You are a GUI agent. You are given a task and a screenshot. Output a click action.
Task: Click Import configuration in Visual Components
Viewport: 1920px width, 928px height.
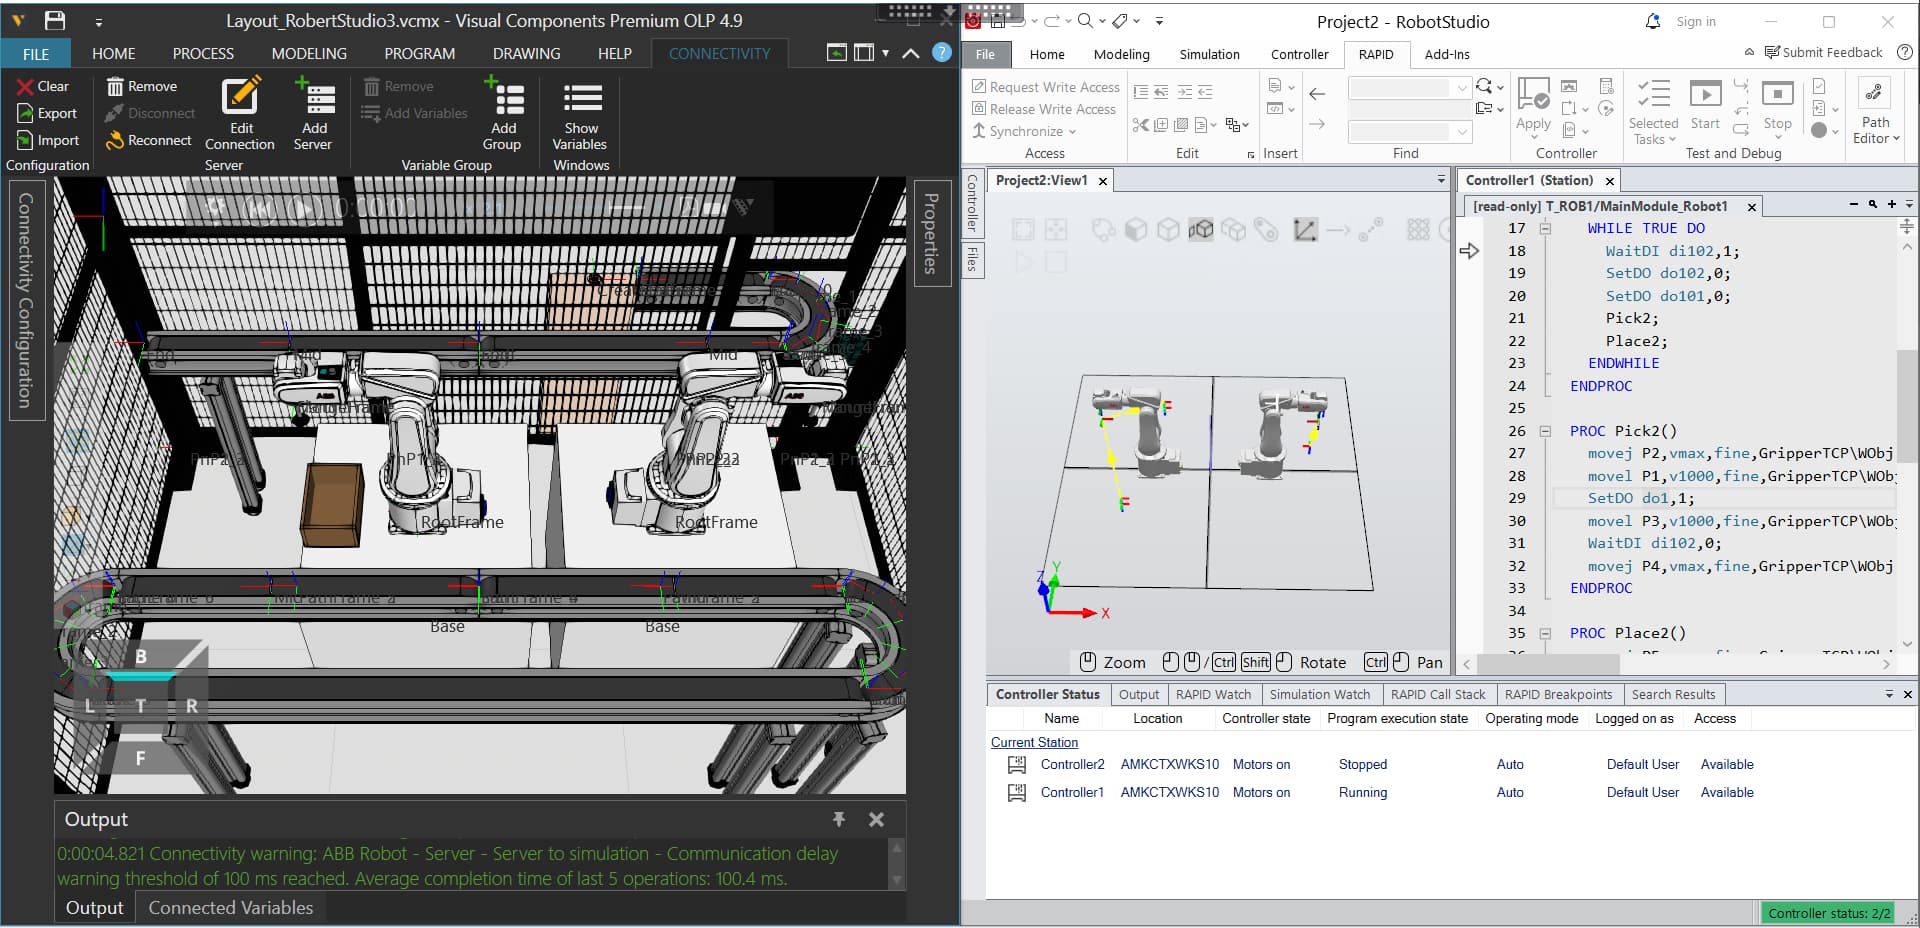tap(47, 141)
